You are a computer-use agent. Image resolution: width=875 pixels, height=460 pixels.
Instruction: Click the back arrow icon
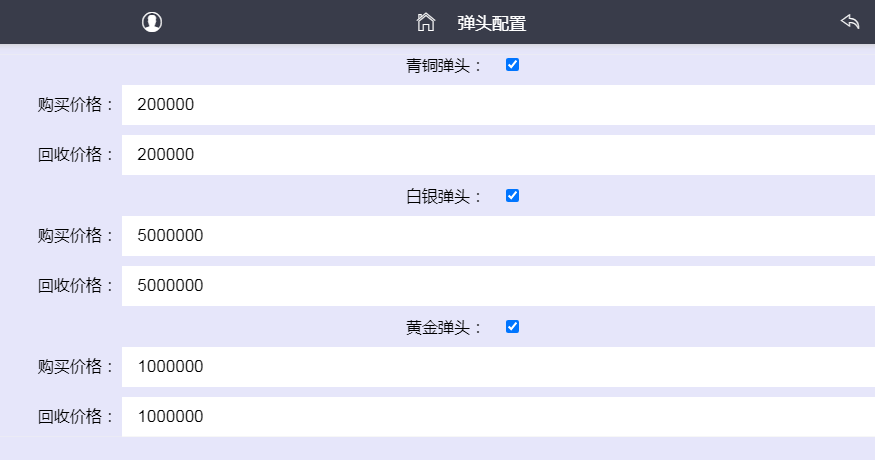tap(850, 22)
